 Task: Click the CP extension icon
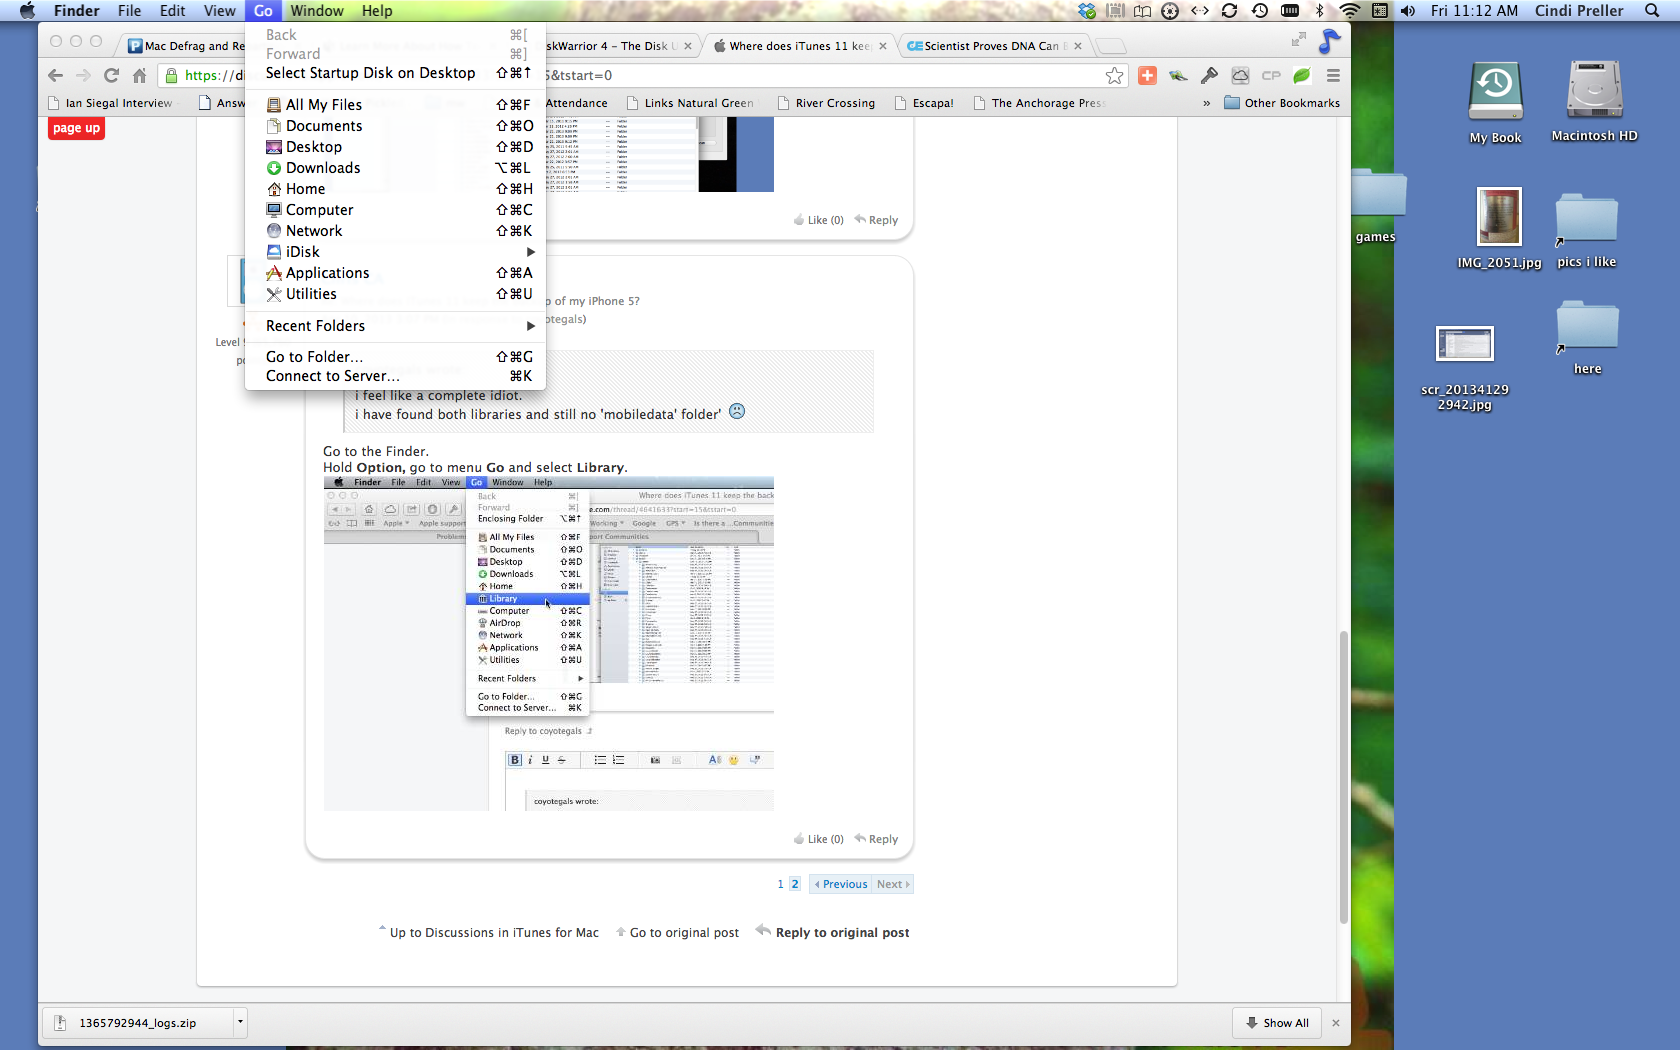tap(1271, 75)
